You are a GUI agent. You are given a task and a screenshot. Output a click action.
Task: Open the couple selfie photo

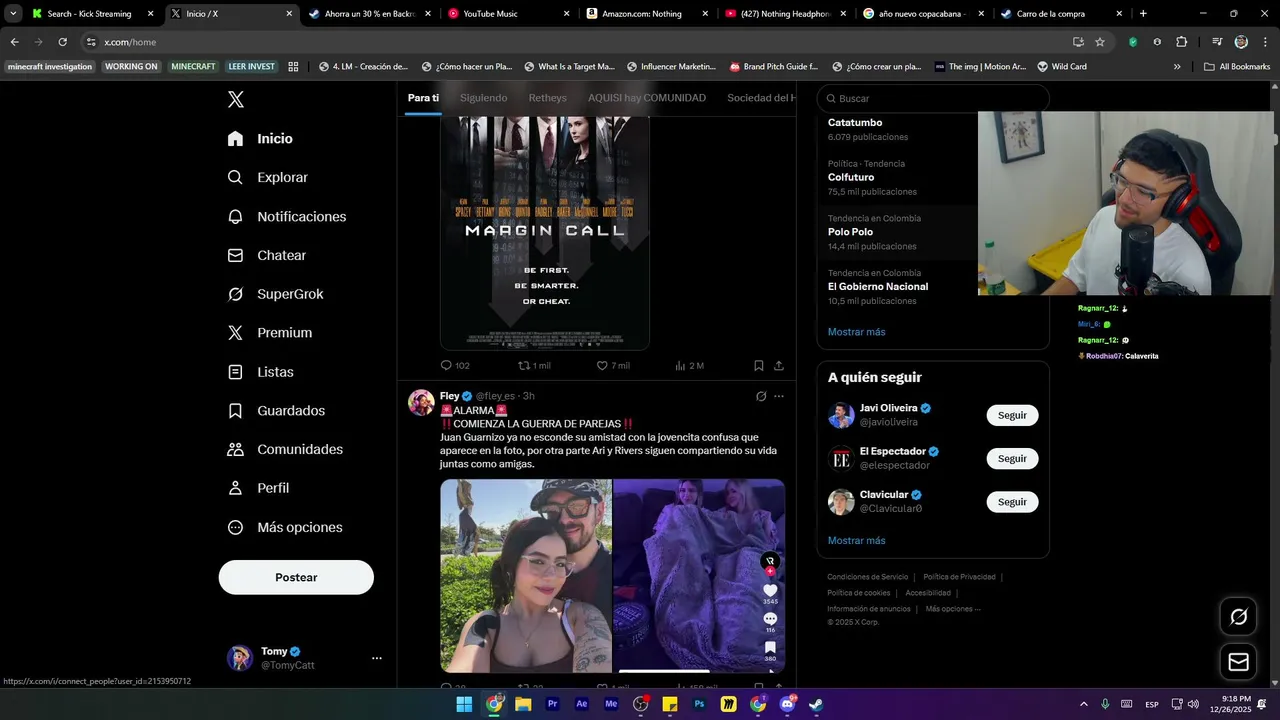[x=526, y=576]
